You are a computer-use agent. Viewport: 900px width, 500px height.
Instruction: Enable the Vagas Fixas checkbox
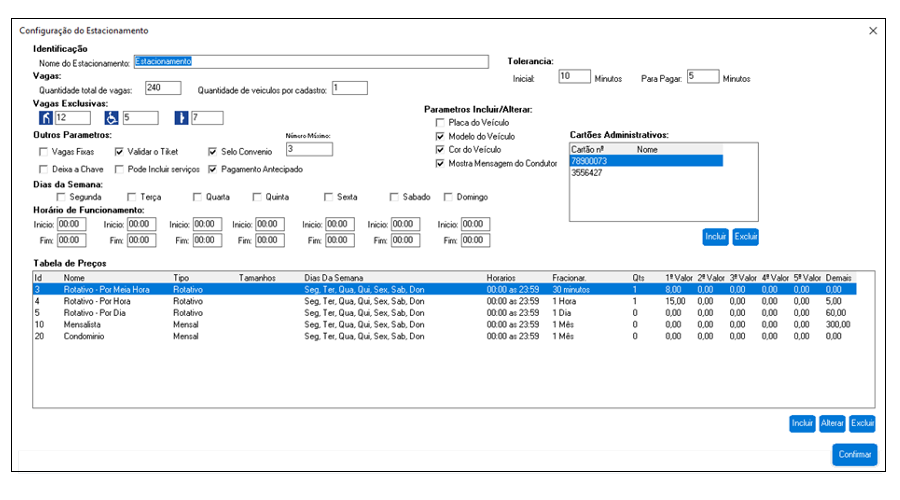(43, 152)
